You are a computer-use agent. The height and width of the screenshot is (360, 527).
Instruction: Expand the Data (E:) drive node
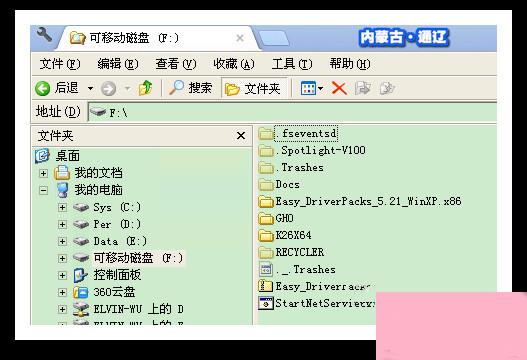[62, 241]
